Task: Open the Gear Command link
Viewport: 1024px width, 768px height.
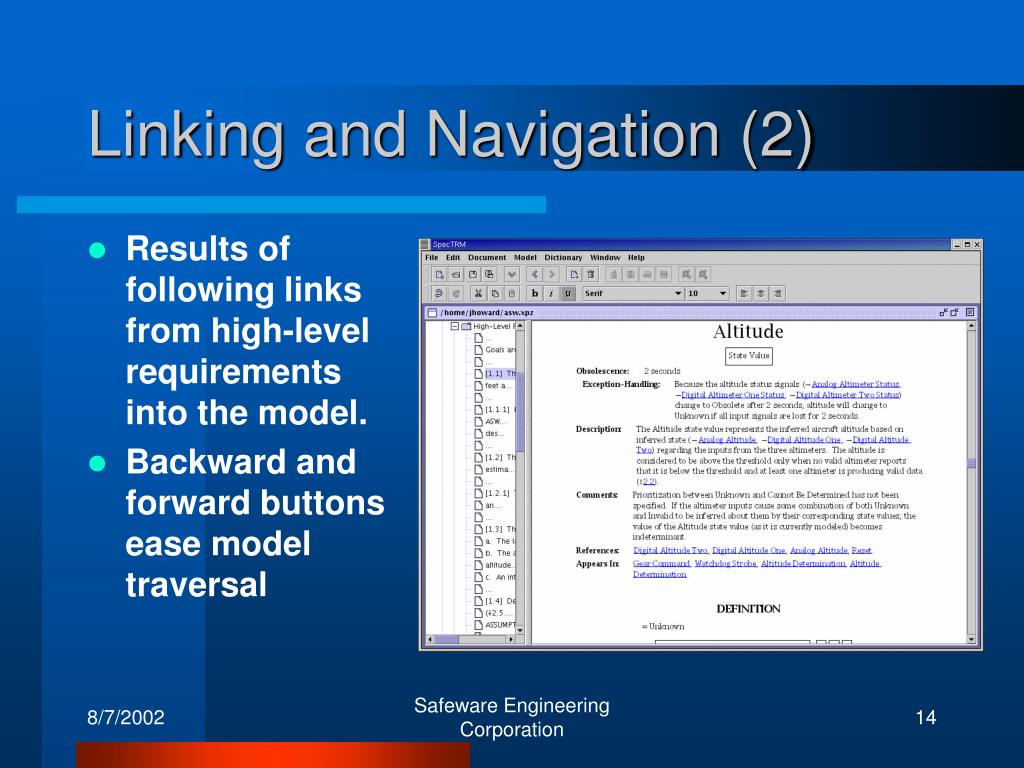Action: pyautogui.click(x=662, y=564)
